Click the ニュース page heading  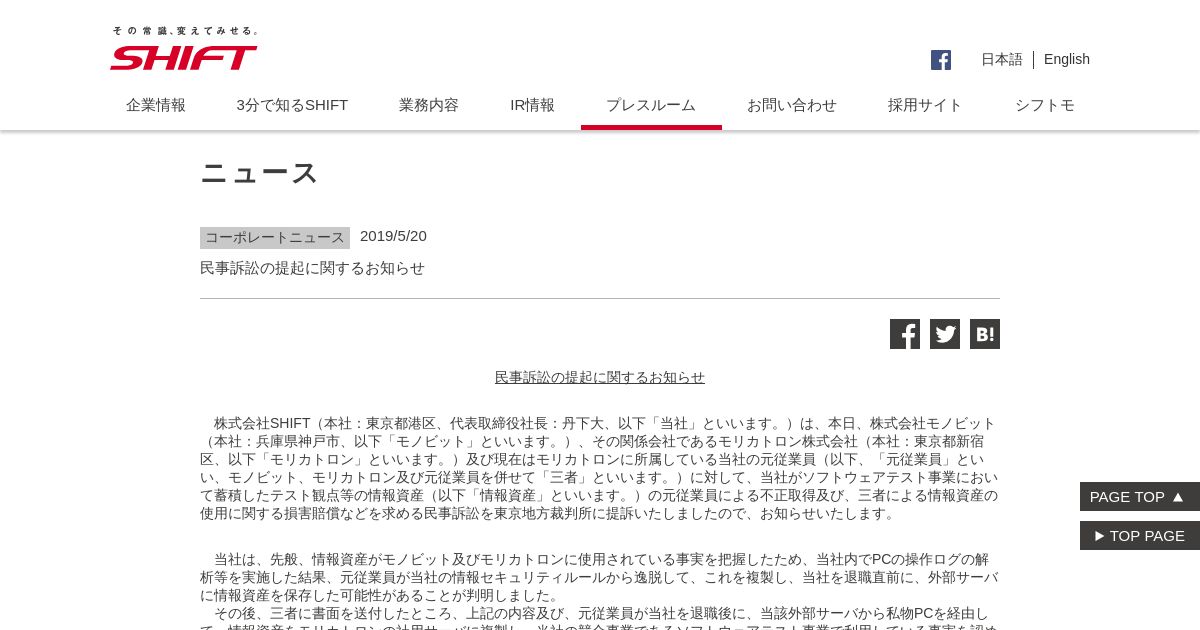259,173
